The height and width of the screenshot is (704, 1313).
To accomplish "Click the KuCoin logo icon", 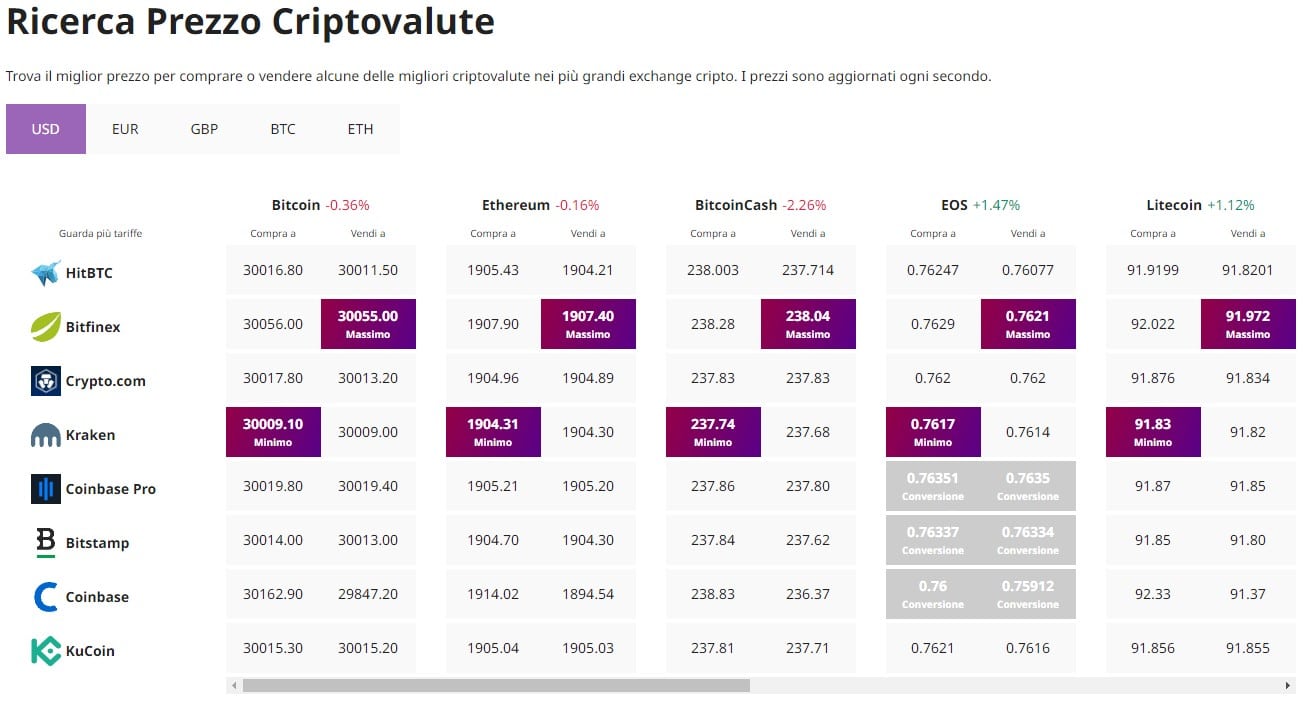I will pyautogui.click(x=46, y=651).
